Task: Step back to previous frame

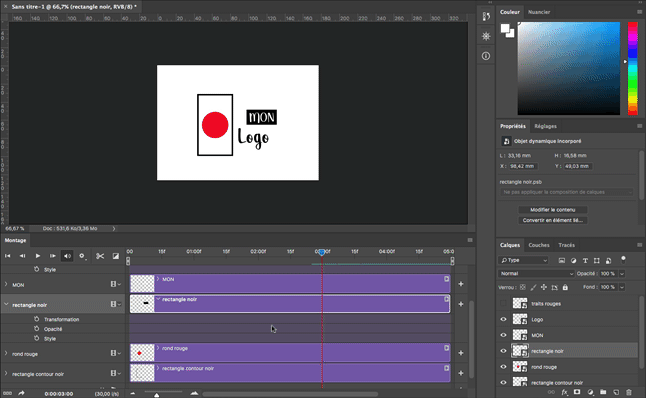Action: (22, 256)
